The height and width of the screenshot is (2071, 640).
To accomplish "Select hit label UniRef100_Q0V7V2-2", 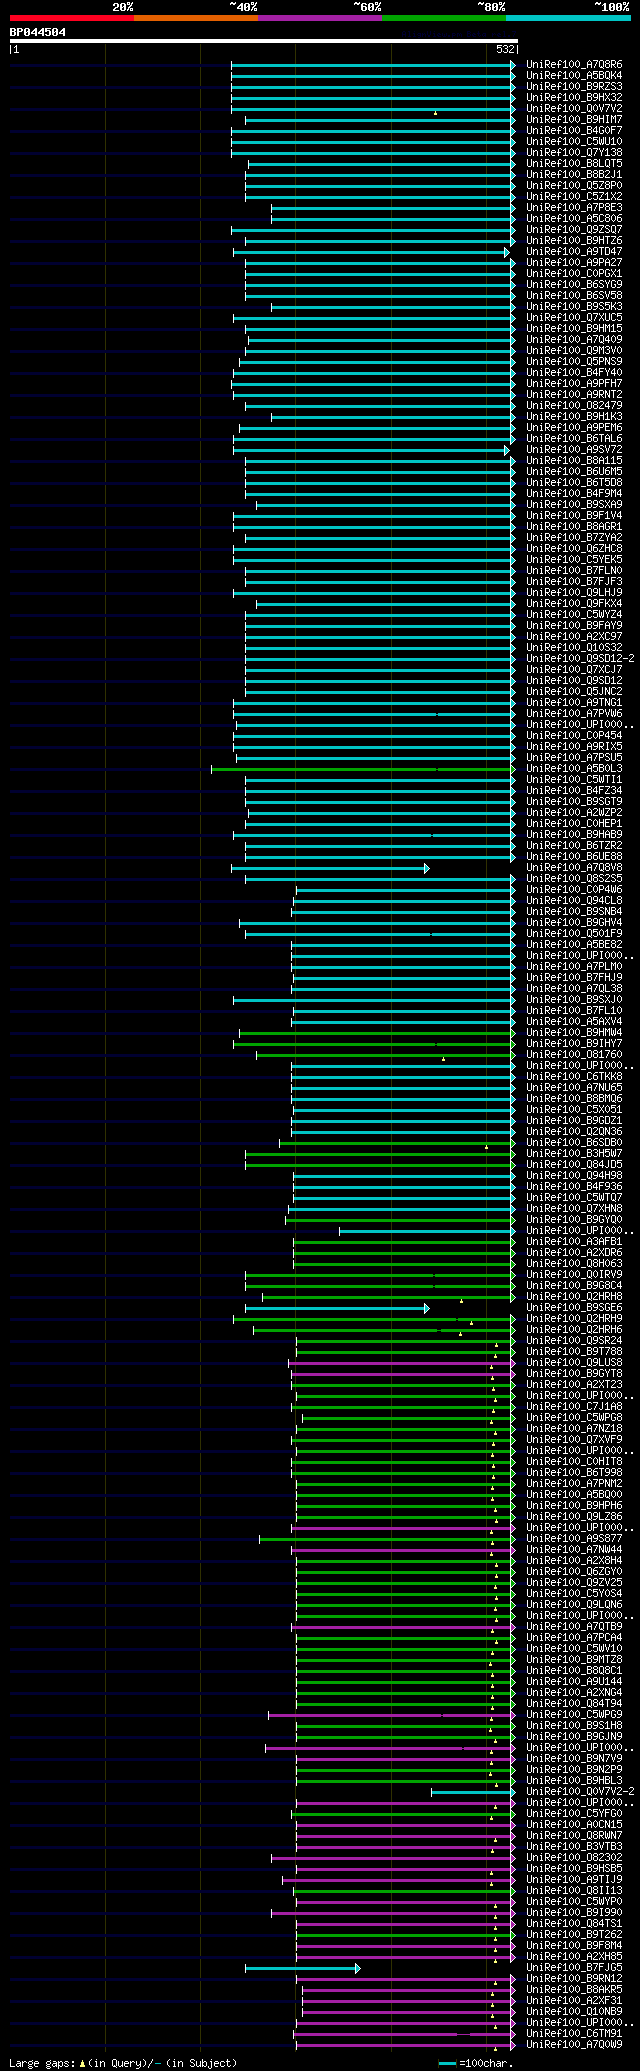I will coord(580,1791).
